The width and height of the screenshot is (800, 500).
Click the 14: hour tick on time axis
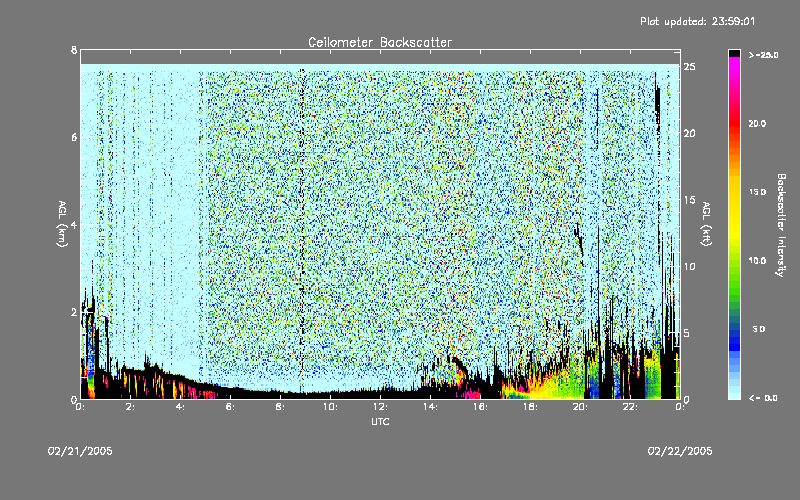(431, 407)
